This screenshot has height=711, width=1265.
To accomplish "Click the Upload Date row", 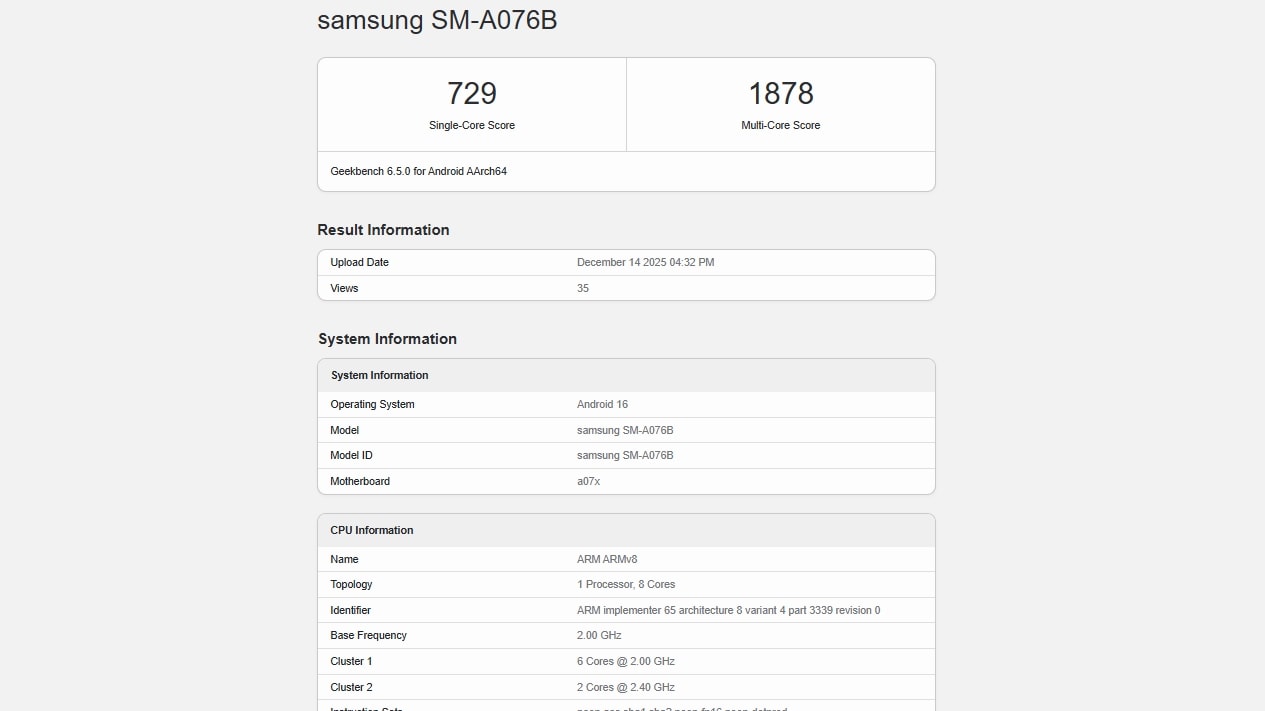I will tap(626, 262).
